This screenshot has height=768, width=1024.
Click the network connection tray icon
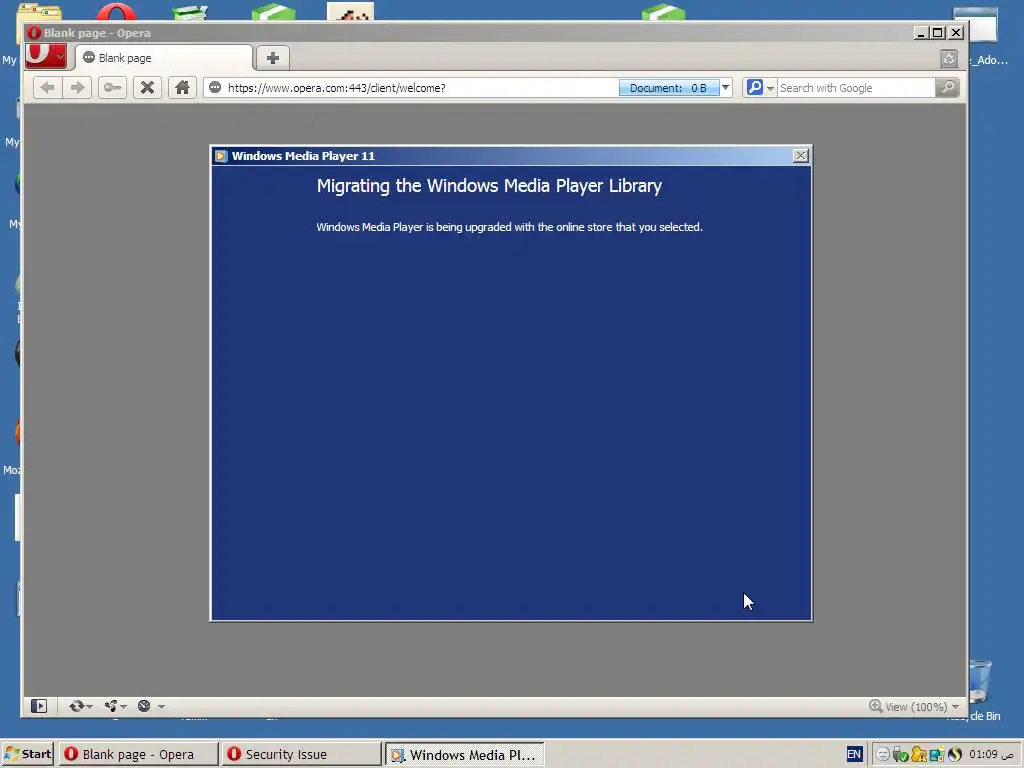coord(936,754)
